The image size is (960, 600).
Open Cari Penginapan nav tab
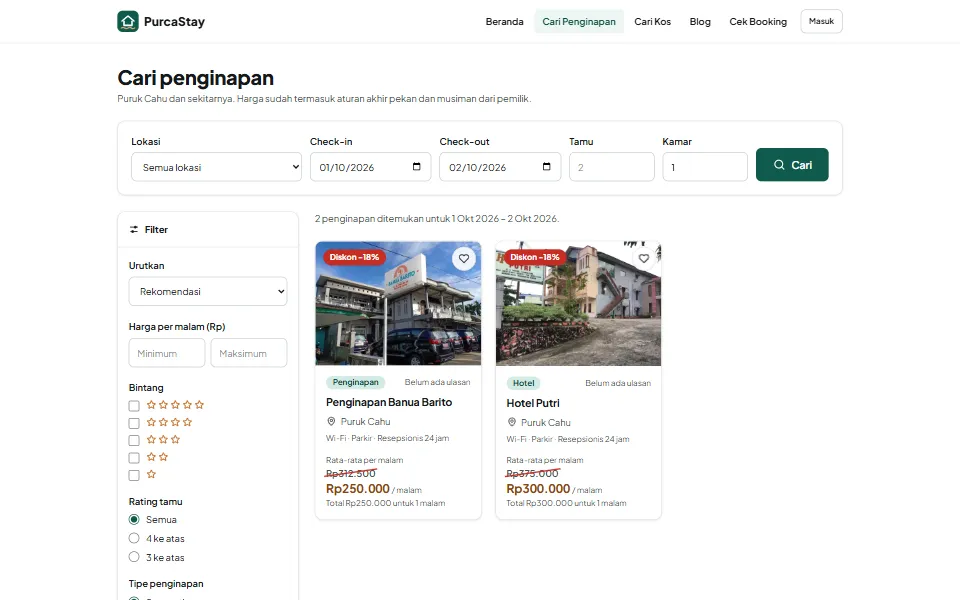[579, 21]
